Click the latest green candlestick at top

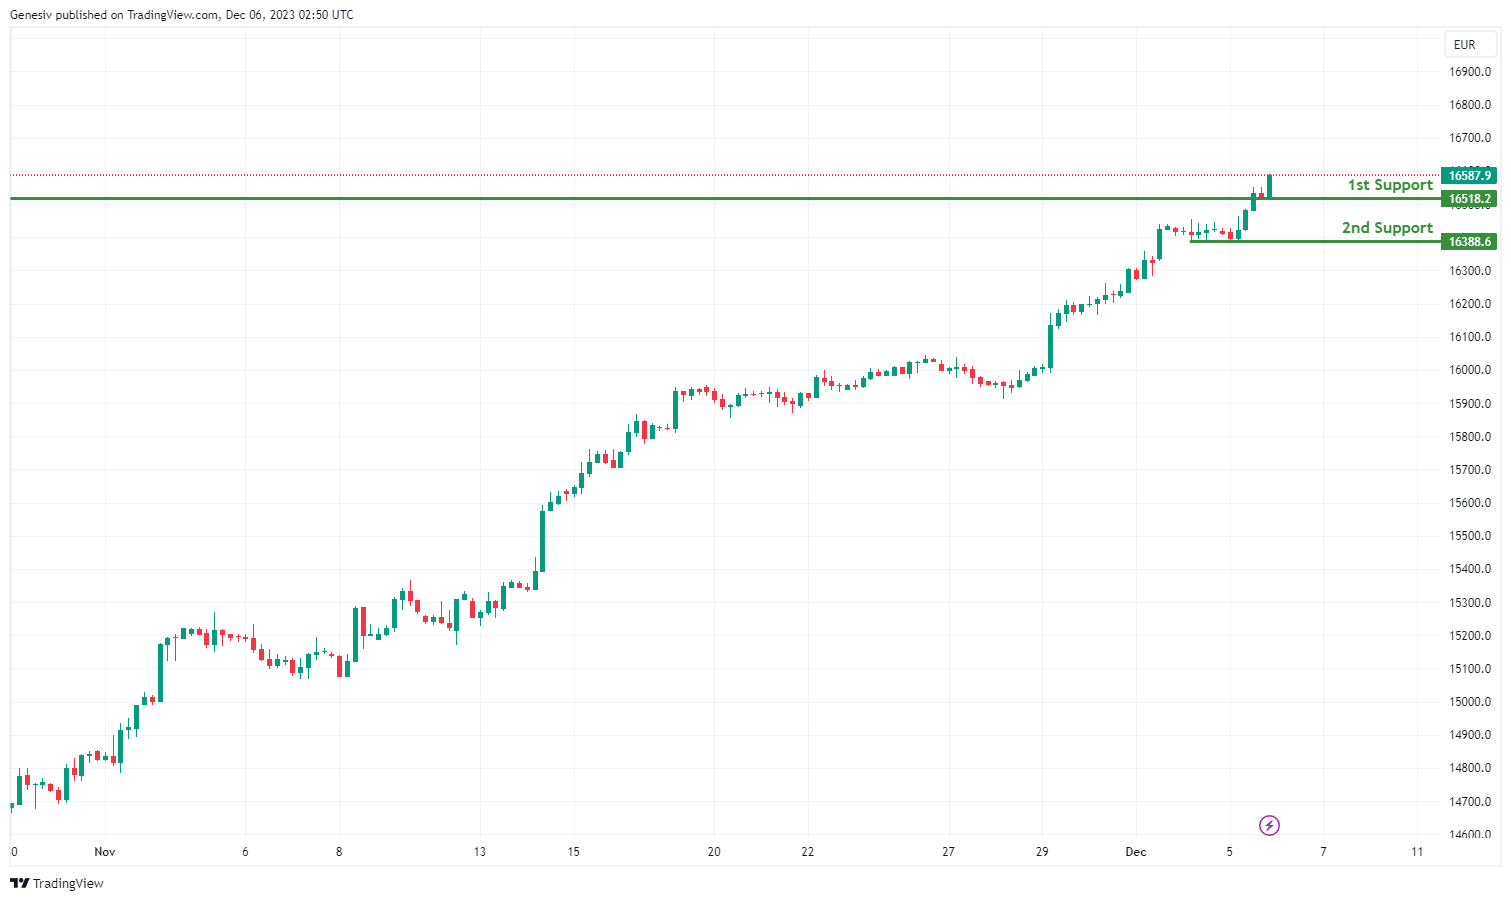pyautogui.click(x=1269, y=186)
